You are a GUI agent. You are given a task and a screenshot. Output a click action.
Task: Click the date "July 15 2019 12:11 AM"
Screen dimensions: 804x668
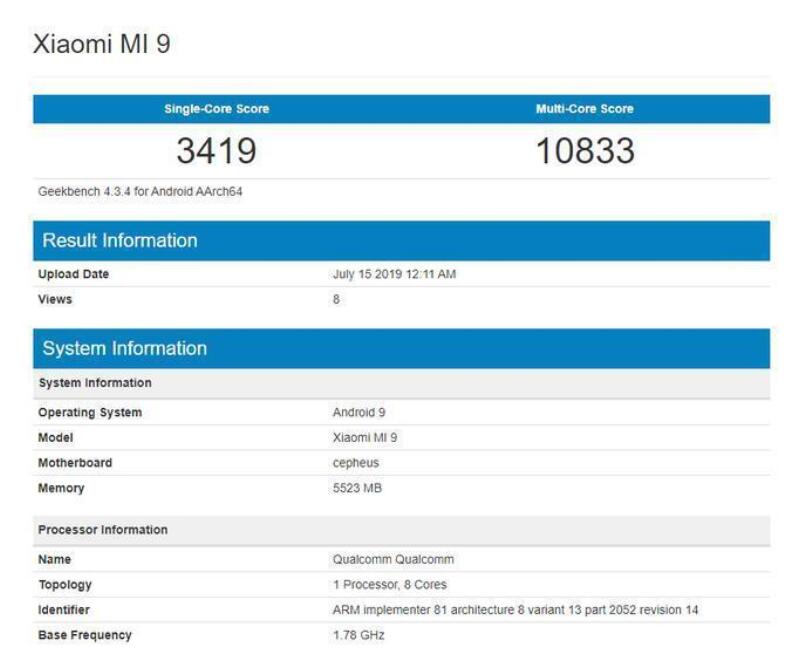394,274
